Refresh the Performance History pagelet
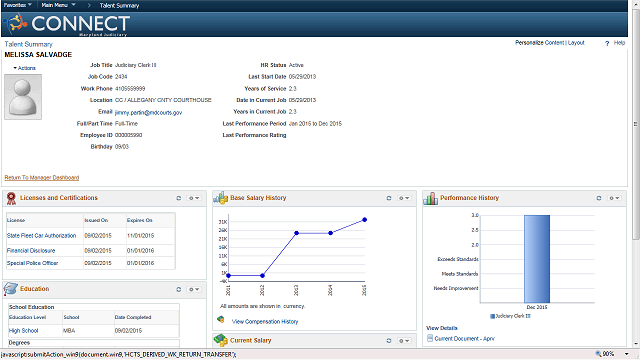Image resolution: width=640 pixels, height=360 pixels. [x=599, y=198]
